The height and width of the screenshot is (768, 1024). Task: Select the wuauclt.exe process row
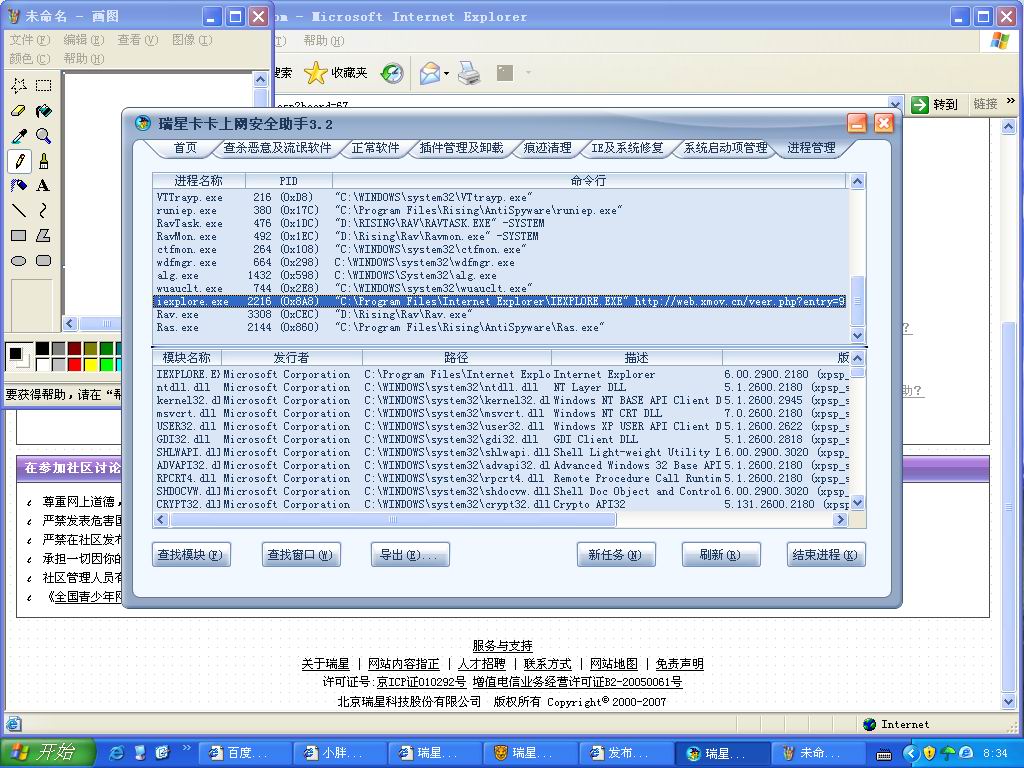pyautogui.click(x=500, y=289)
